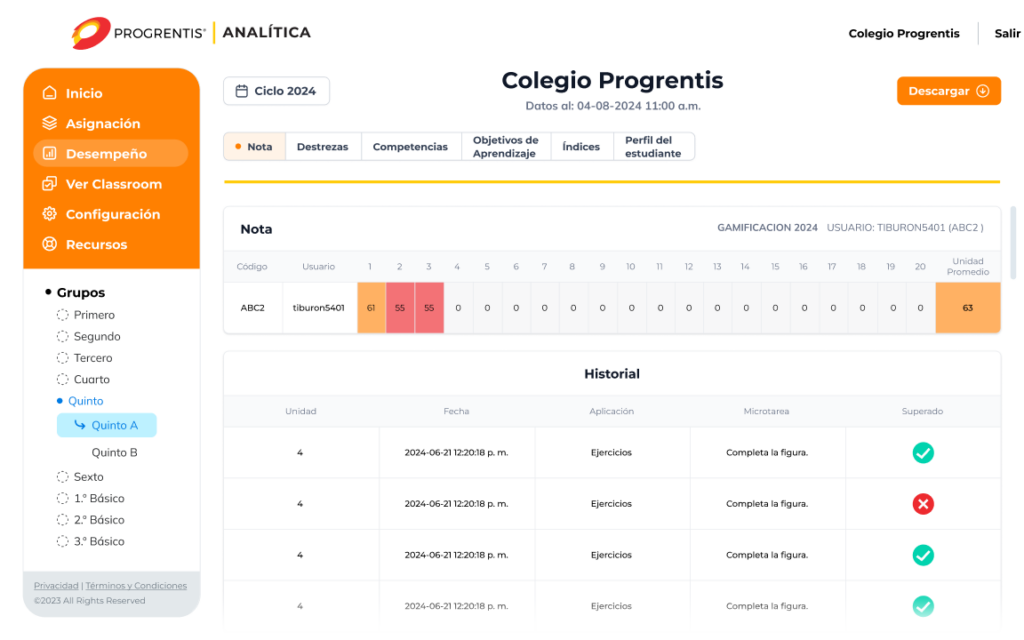Click the vertical scrollbar beside the Nota table

(1013, 243)
